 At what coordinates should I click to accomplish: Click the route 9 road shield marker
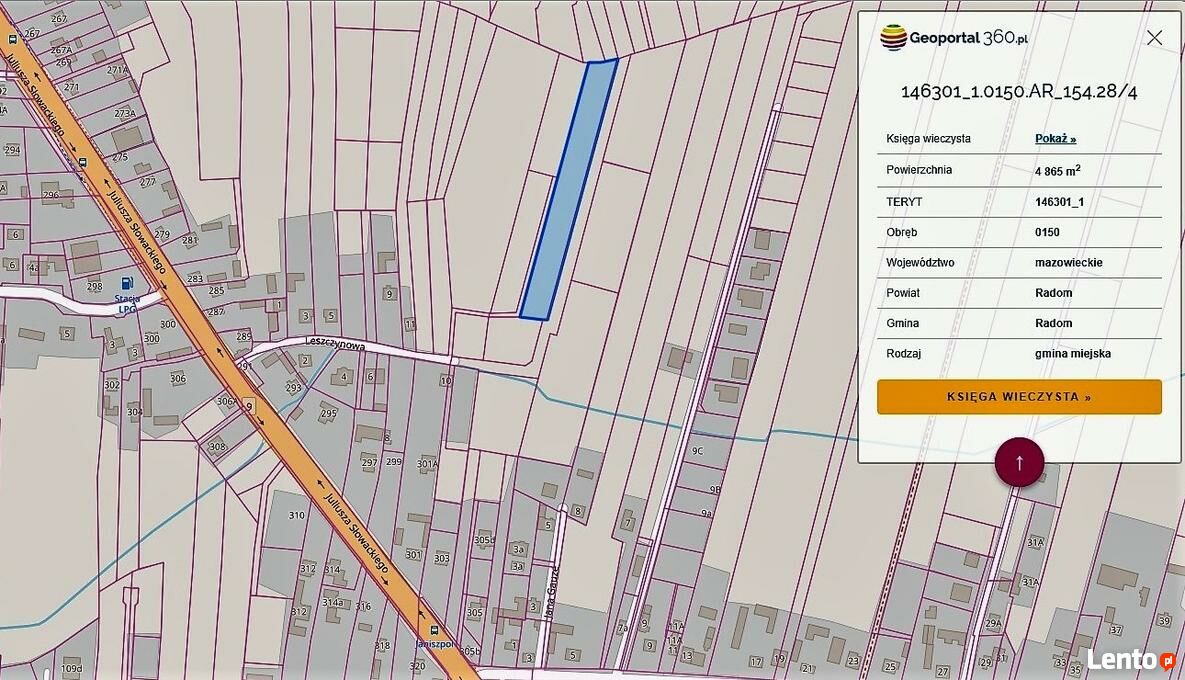point(249,406)
